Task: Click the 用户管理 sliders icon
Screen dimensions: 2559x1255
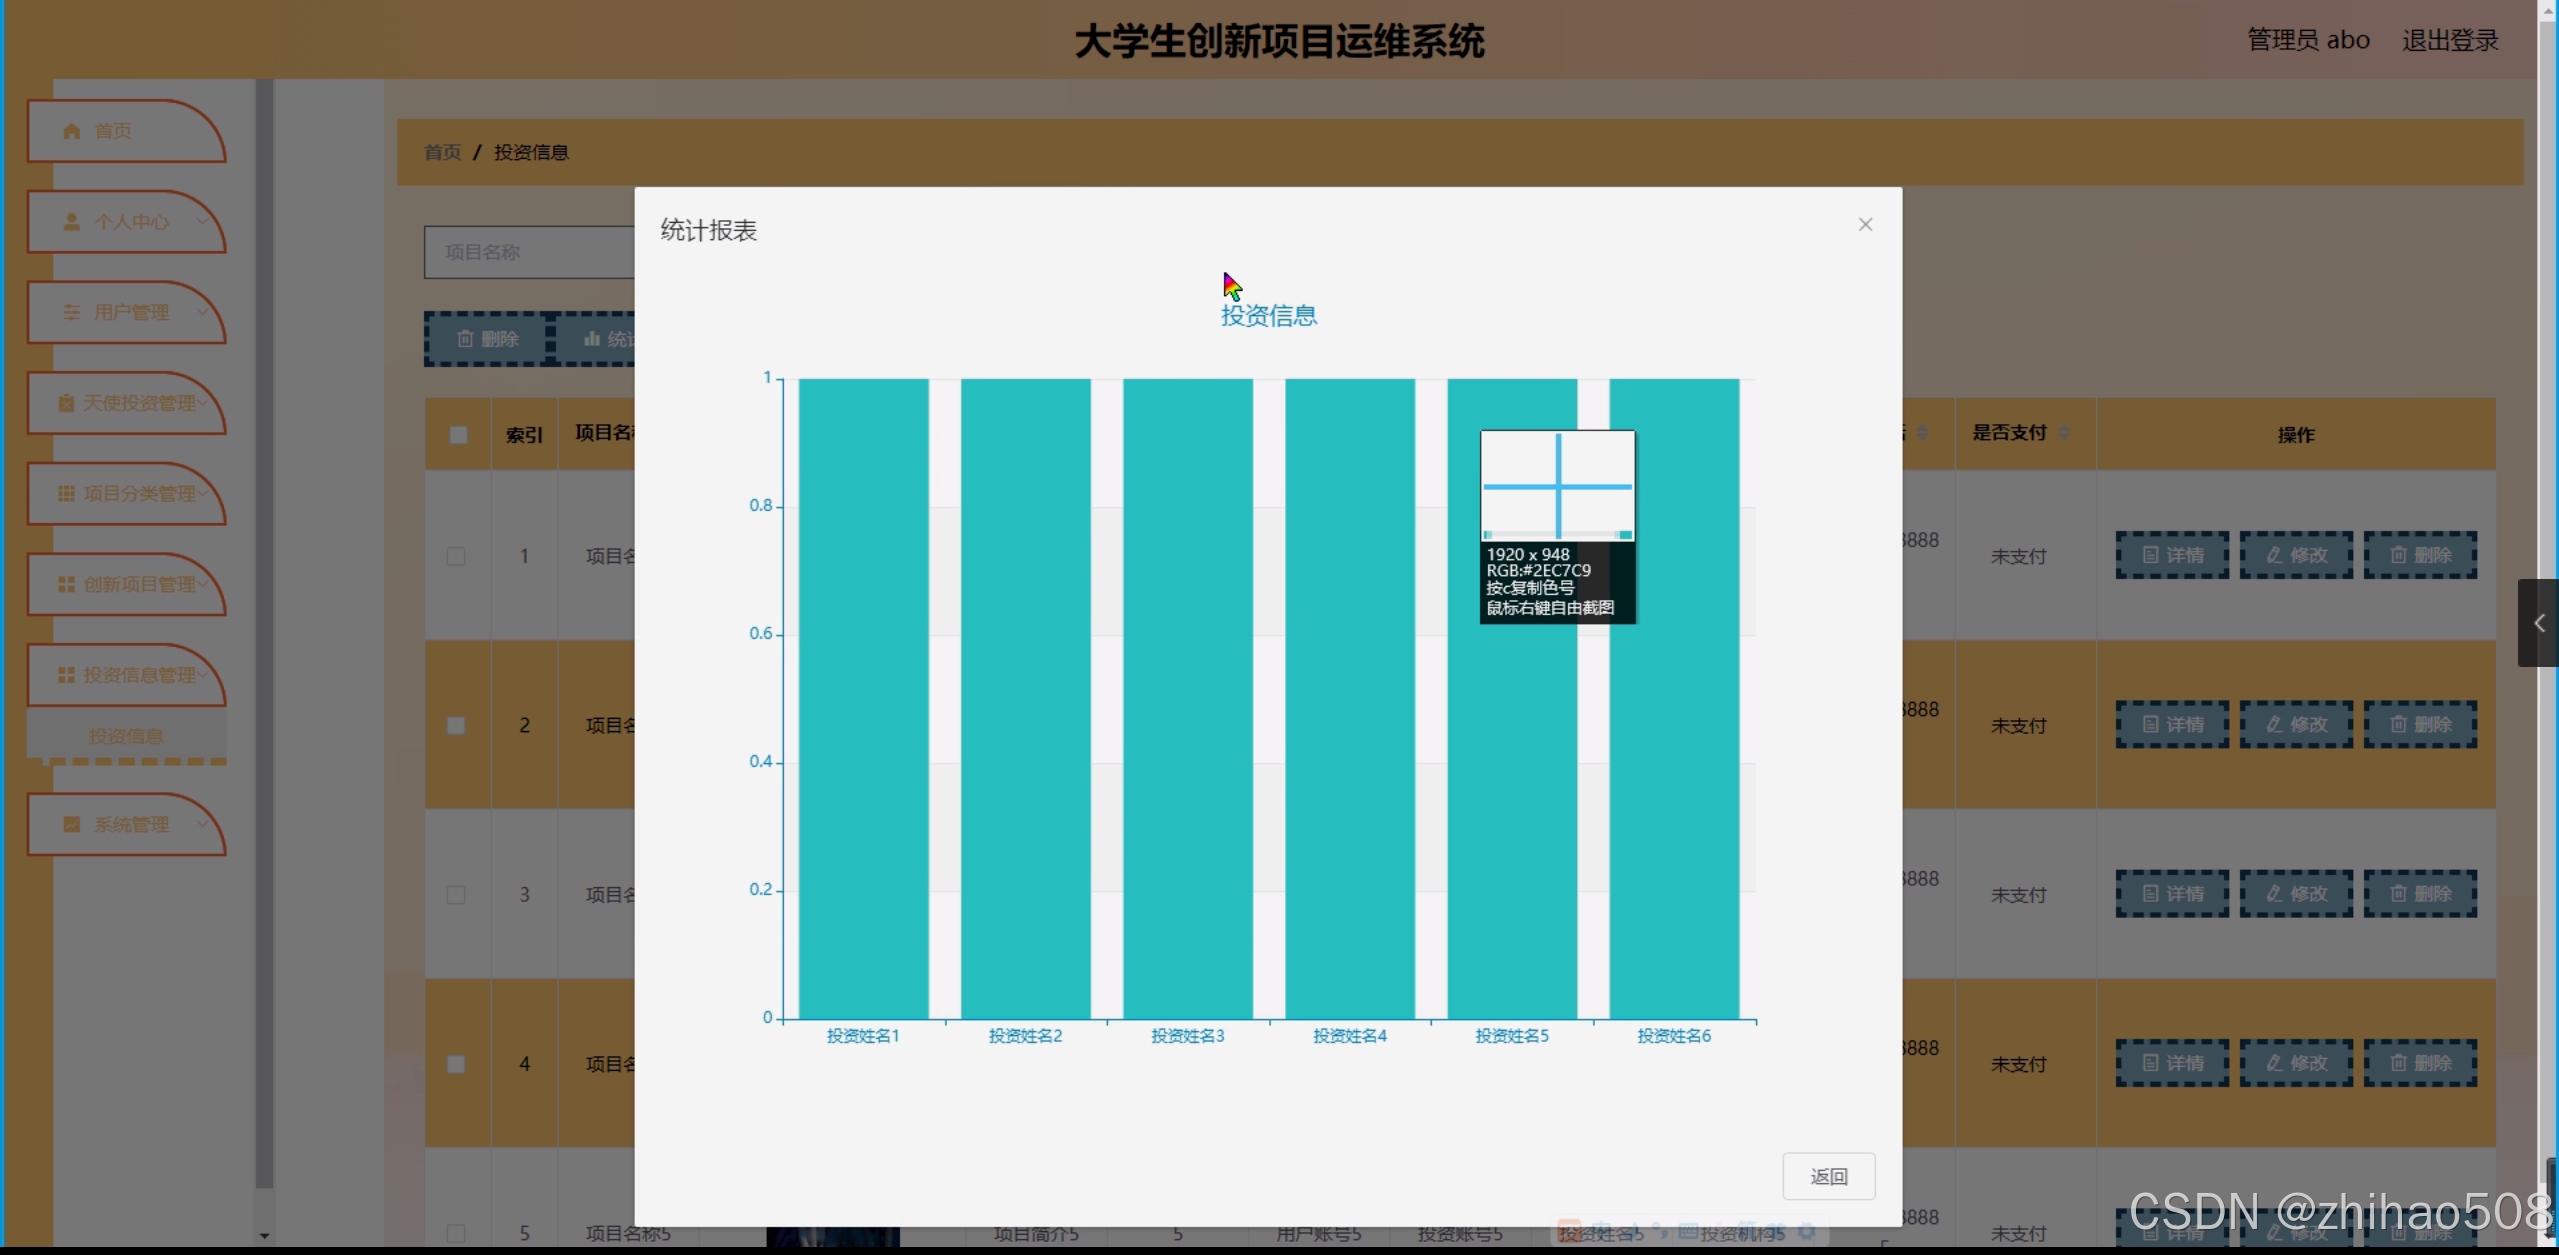Action: (71, 312)
